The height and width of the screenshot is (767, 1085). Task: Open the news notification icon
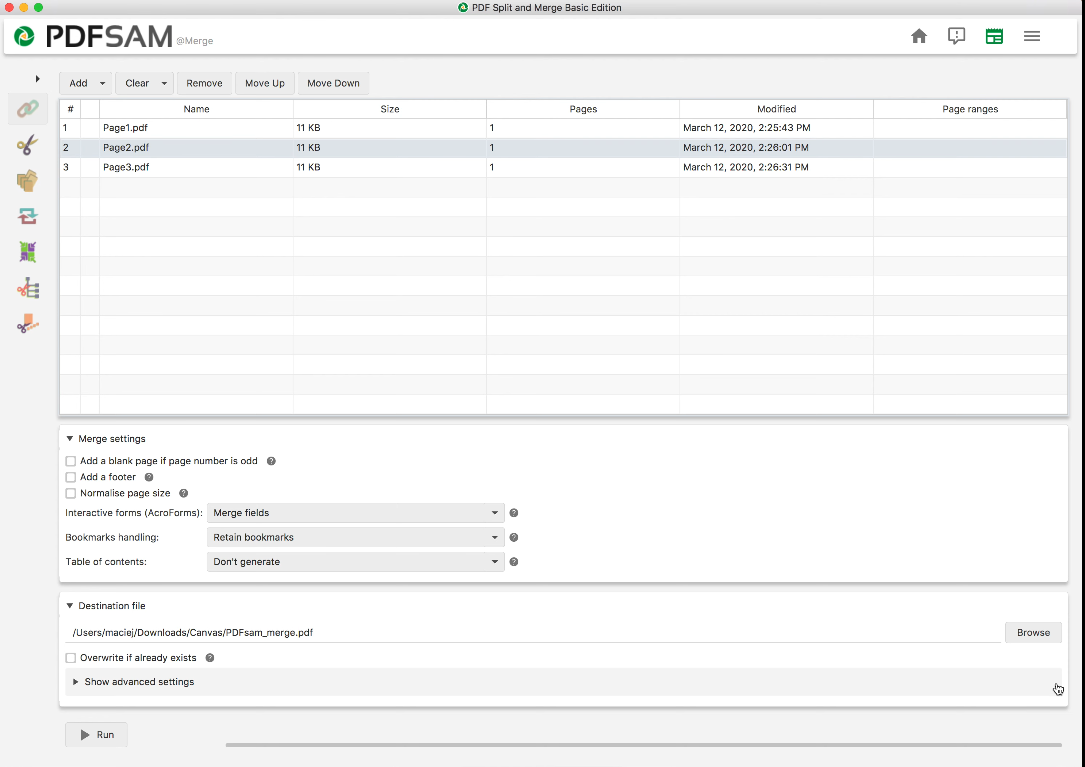pos(956,36)
